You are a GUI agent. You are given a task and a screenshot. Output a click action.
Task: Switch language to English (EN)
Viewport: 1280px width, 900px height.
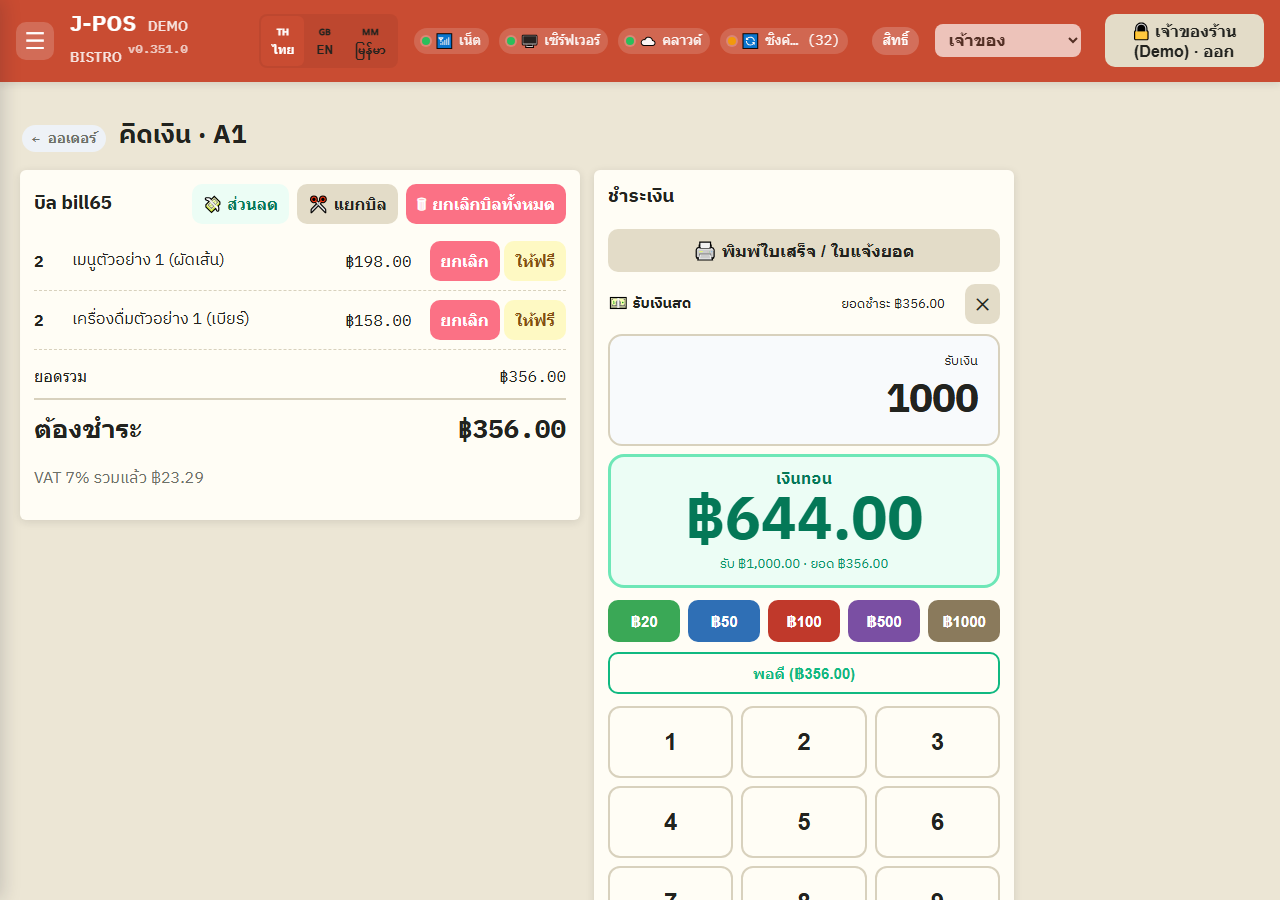click(x=325, y=41)
